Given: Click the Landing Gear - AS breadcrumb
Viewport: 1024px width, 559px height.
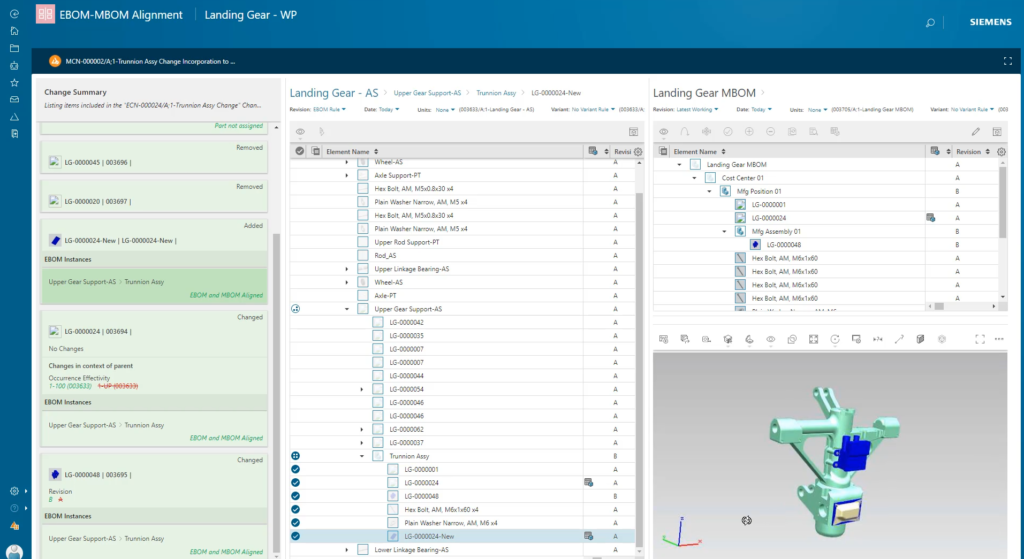Looking at the screenshot, I should pos(334,93).
